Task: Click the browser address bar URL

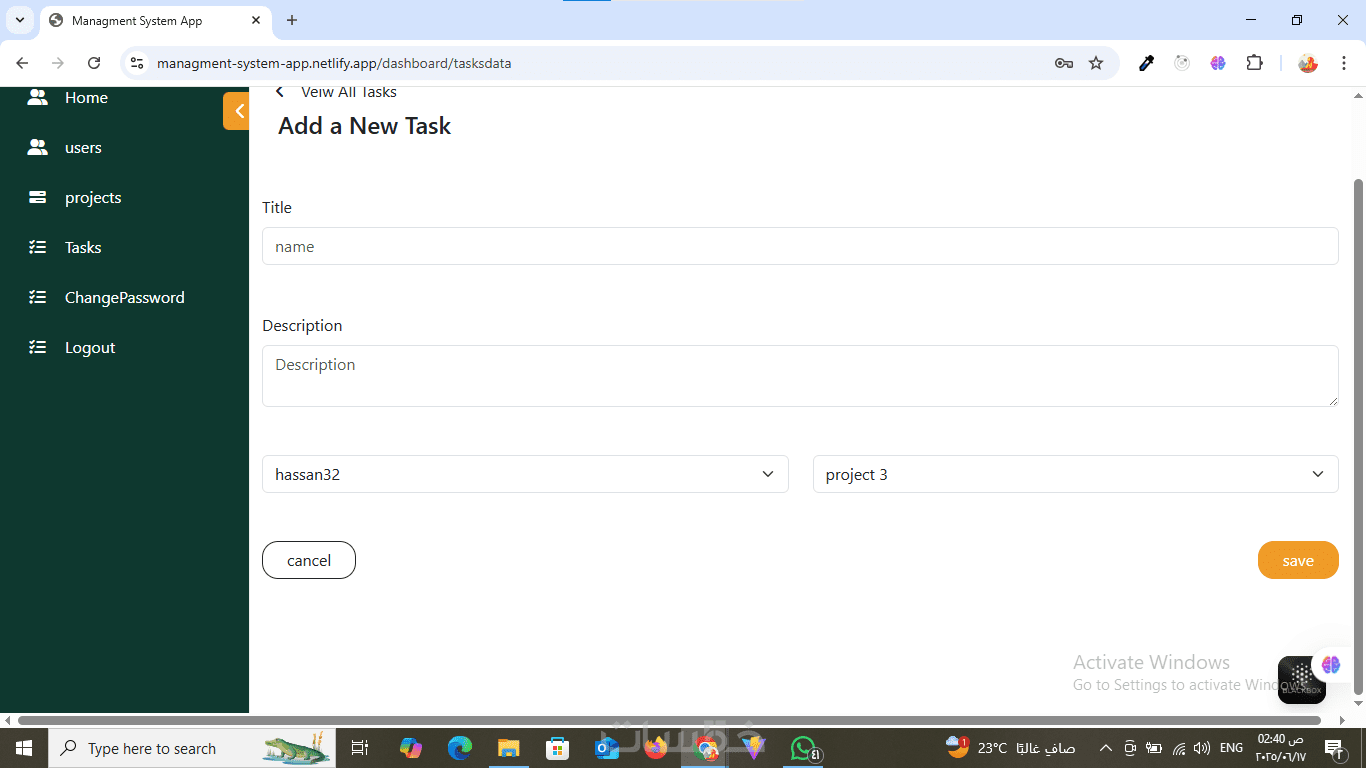Action: (334, 63)
